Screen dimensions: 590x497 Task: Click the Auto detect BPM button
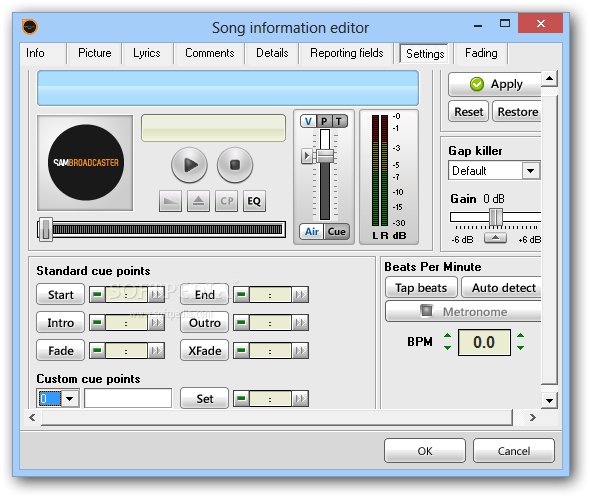(502, 288)
